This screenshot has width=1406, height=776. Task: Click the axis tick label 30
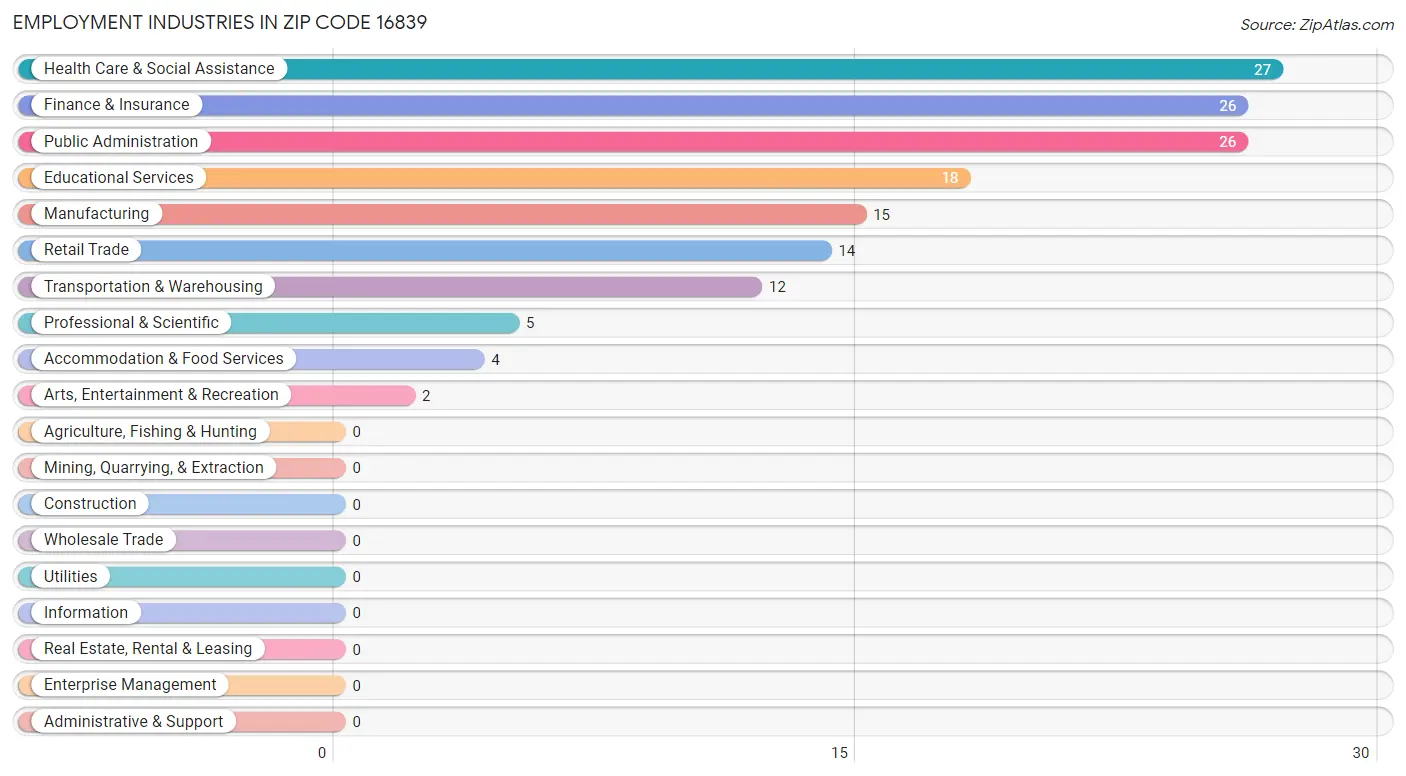coord(1360,753)
